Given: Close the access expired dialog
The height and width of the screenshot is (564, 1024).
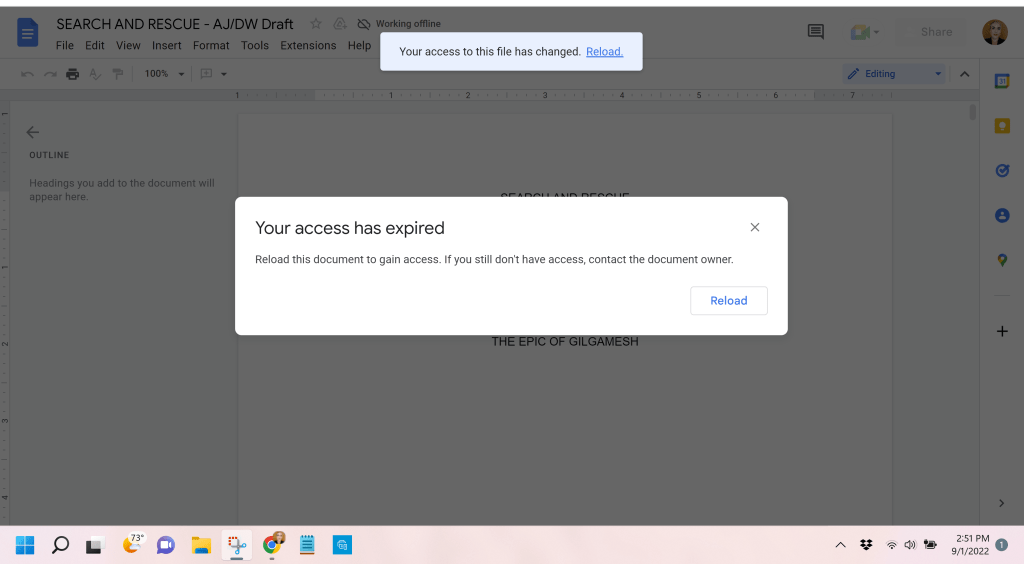Looking at the screenshot, I should [755, 228].
